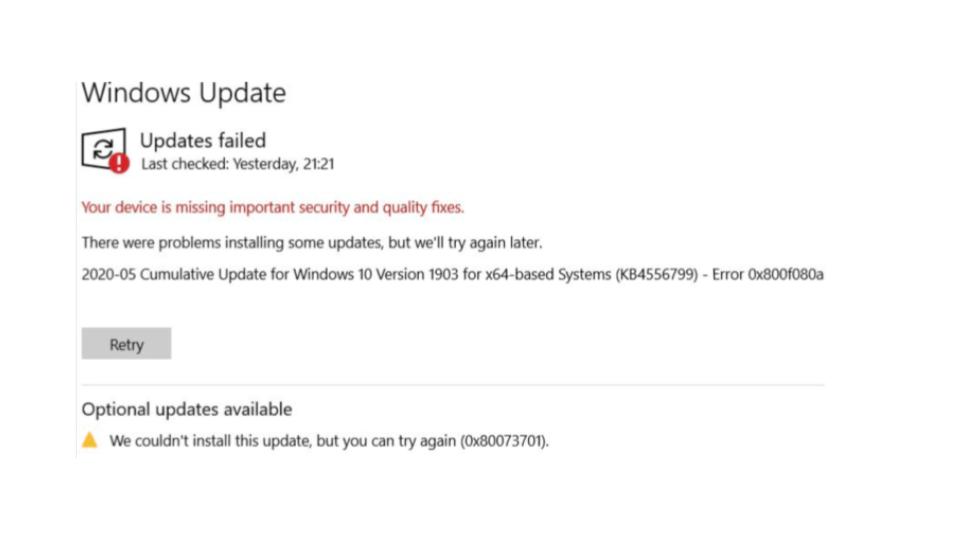Select the Windows Update page title
The height and width of the screenshot is (540, 960).
184,92
